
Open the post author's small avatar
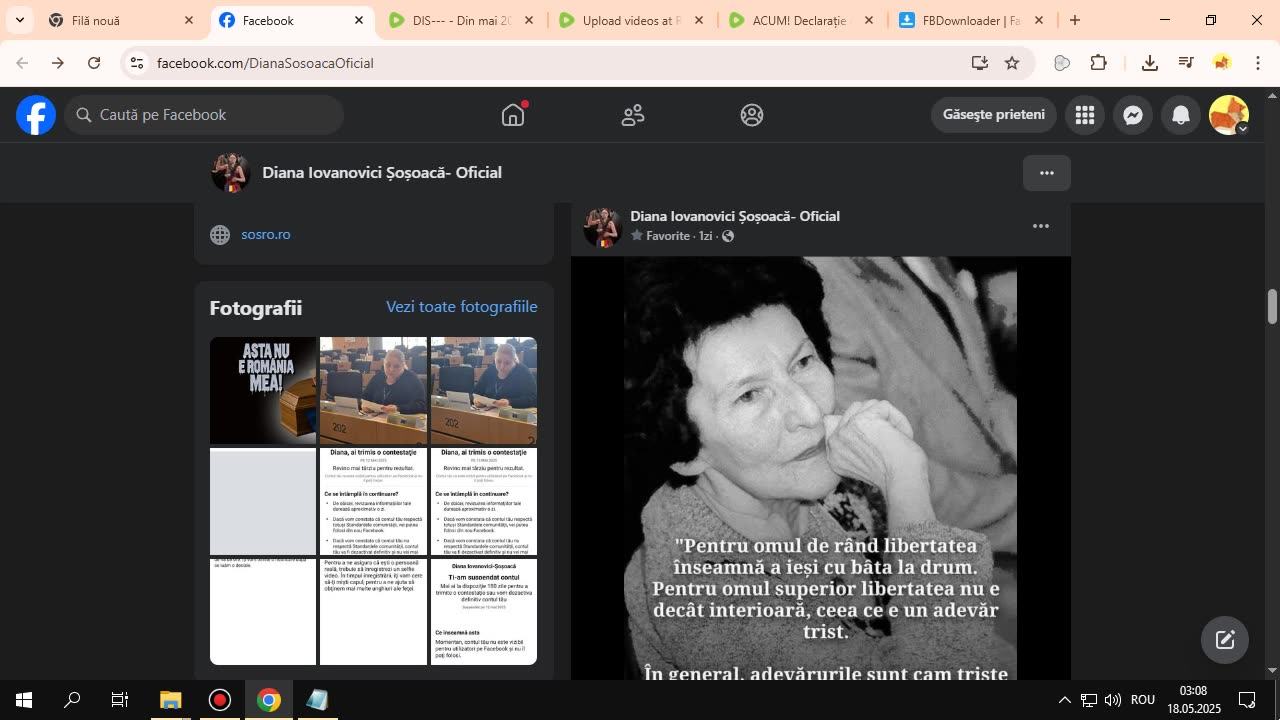pos(603,226)
